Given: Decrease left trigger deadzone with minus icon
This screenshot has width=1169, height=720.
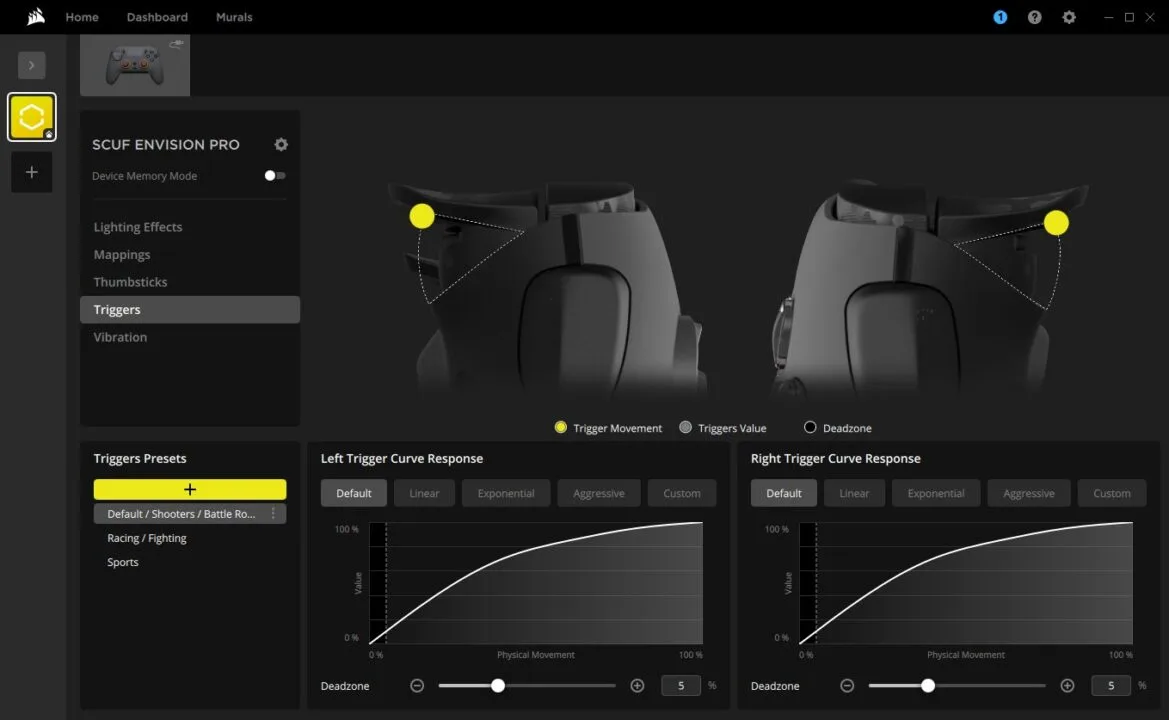Looking at the screenshot, I should coord(417,686).
